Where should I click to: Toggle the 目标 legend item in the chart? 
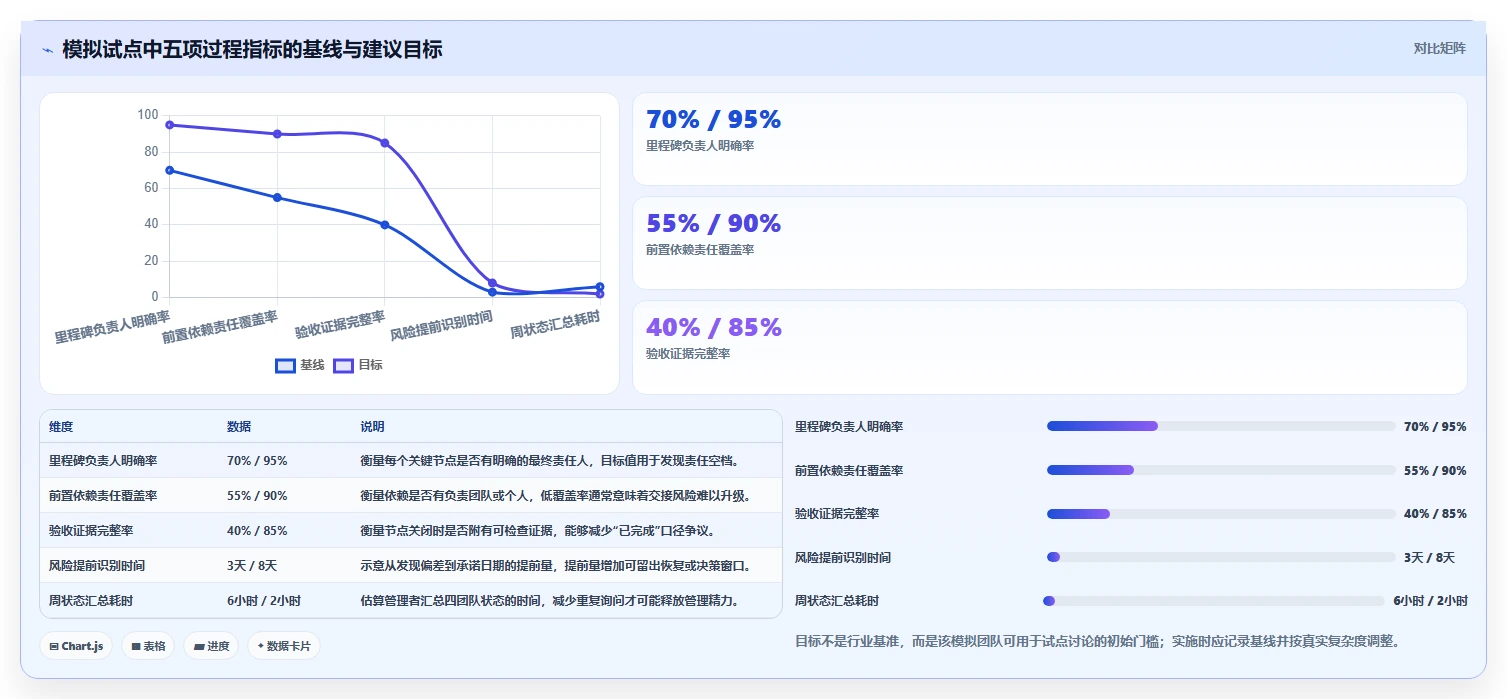358,365
